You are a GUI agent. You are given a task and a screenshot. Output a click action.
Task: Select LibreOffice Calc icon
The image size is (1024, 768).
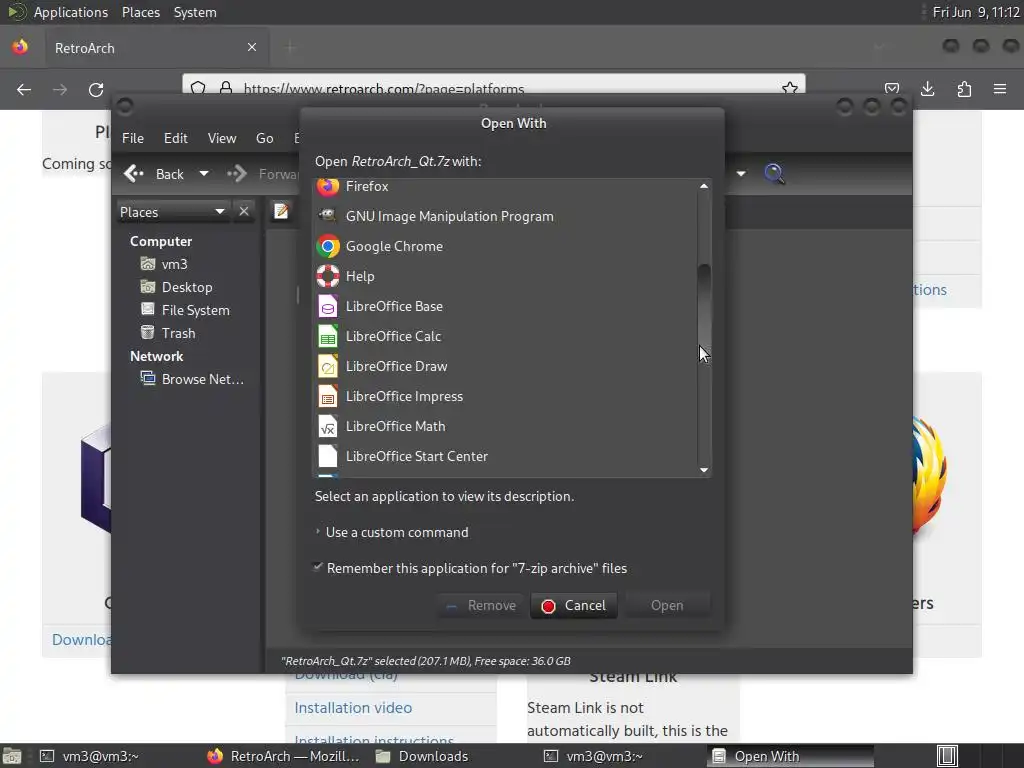(x=328, y=336)
